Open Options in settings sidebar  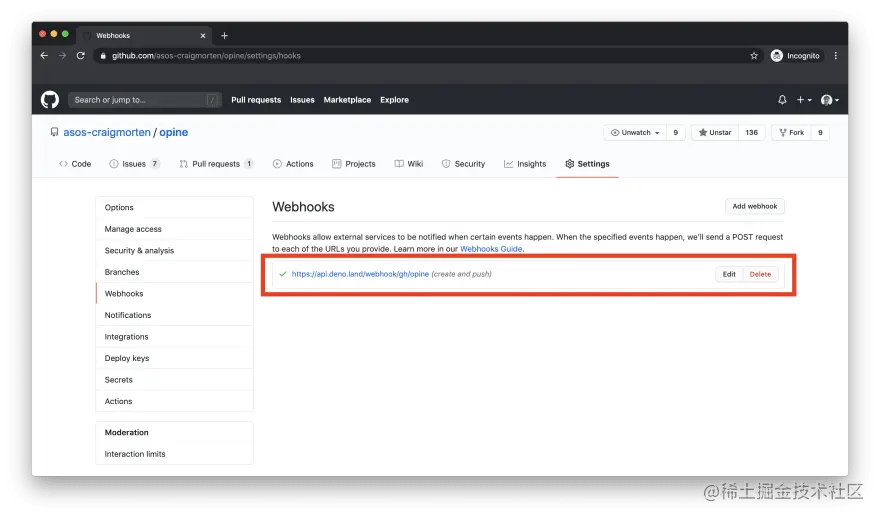(x=175, y=208)
